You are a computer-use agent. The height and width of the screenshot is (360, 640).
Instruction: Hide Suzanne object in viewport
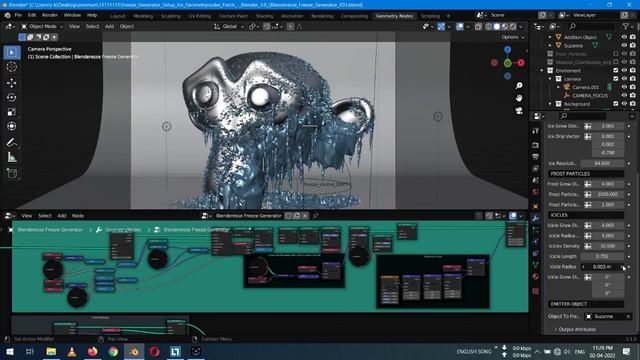(x=624, y=45)
